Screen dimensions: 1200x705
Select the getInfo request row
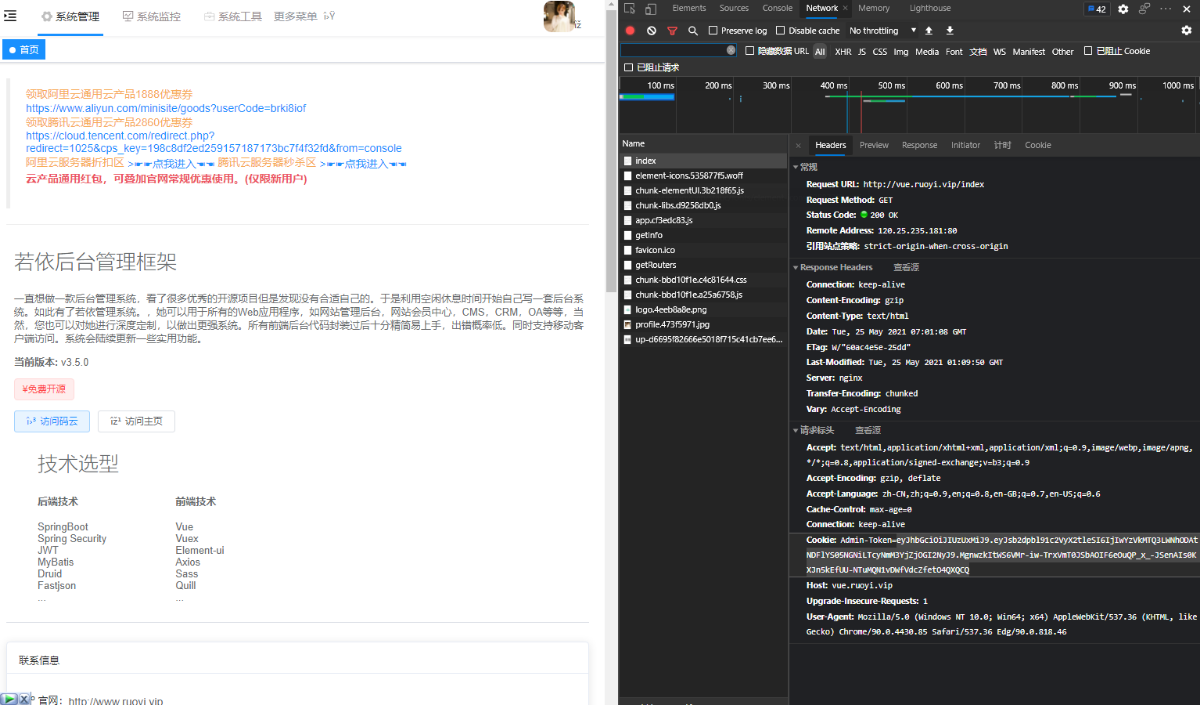point(704,235)
